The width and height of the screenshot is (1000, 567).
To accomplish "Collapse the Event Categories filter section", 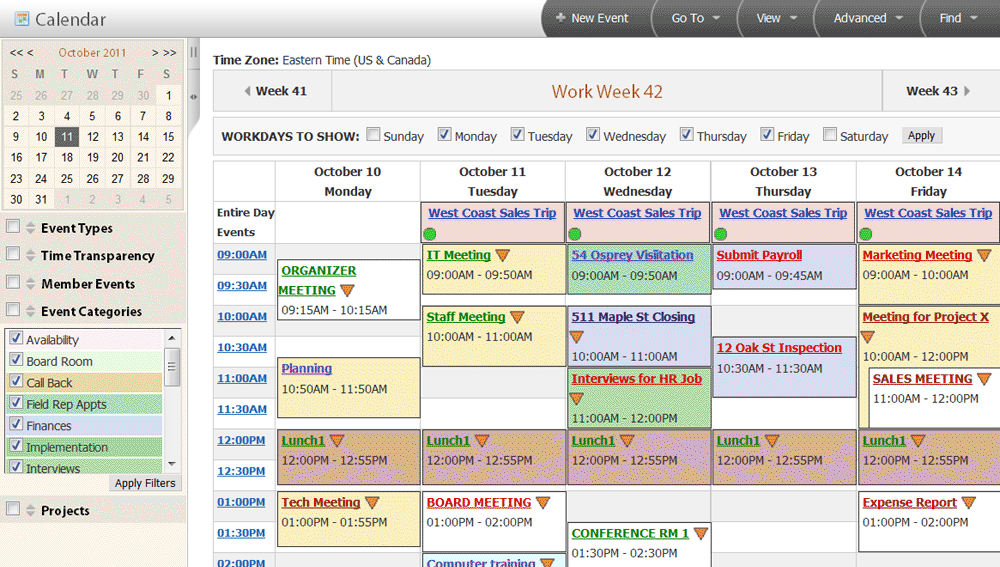I will coord(30,311).
